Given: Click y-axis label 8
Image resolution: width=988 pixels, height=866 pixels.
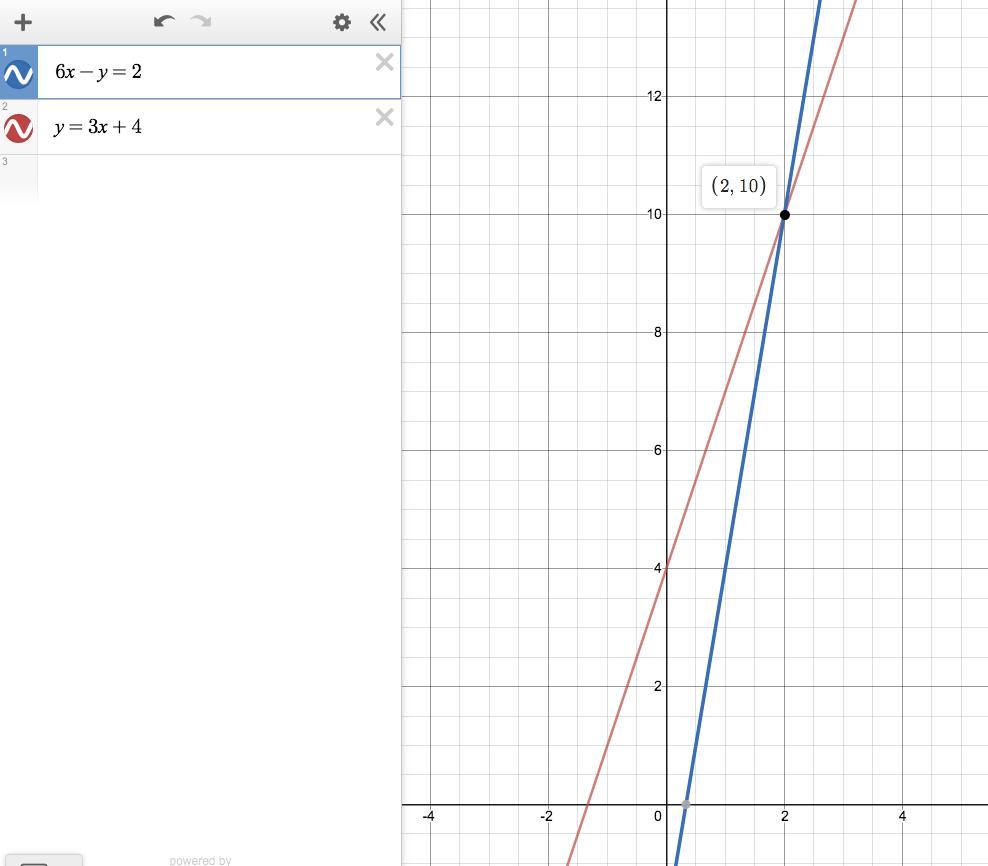Looking at the screenshot, I should click(658, 332).
